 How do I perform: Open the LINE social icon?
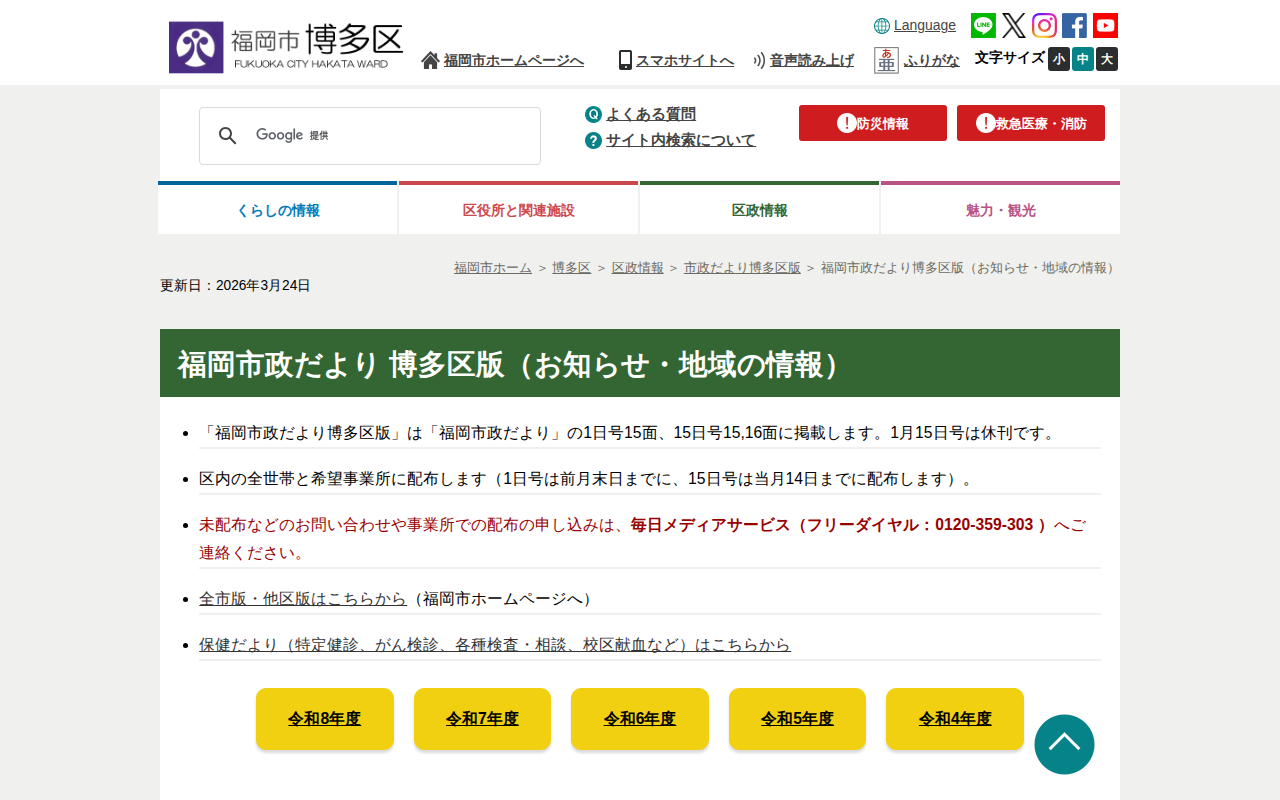[983, 26]
